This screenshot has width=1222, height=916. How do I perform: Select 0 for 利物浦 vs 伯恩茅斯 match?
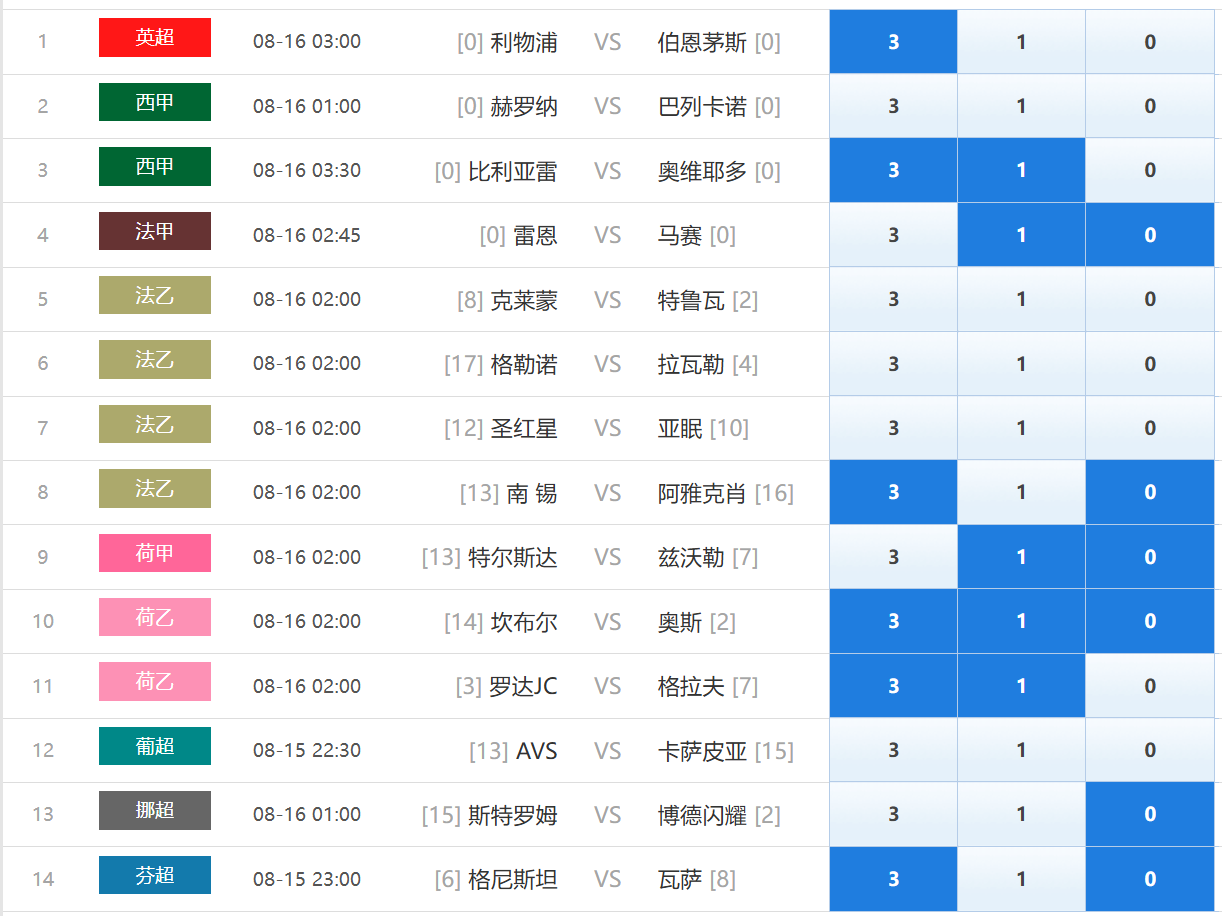pos(1150,42)
